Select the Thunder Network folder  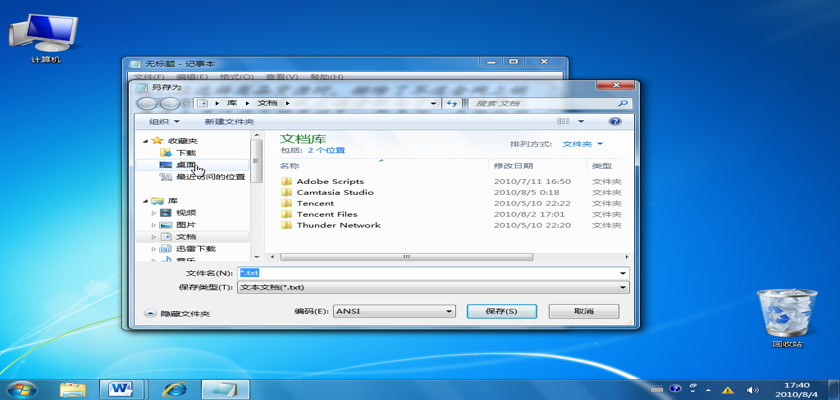pos(338,225)
